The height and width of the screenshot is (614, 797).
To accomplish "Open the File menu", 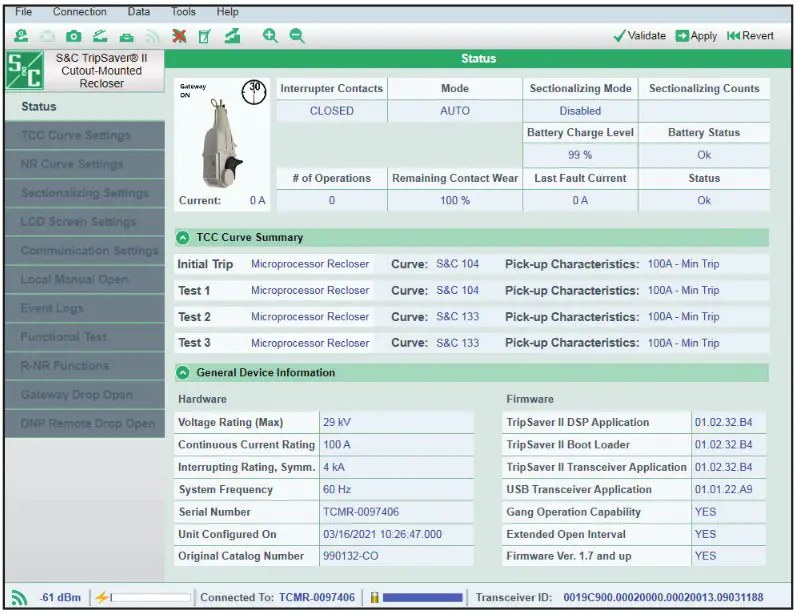I will (23, 12).
